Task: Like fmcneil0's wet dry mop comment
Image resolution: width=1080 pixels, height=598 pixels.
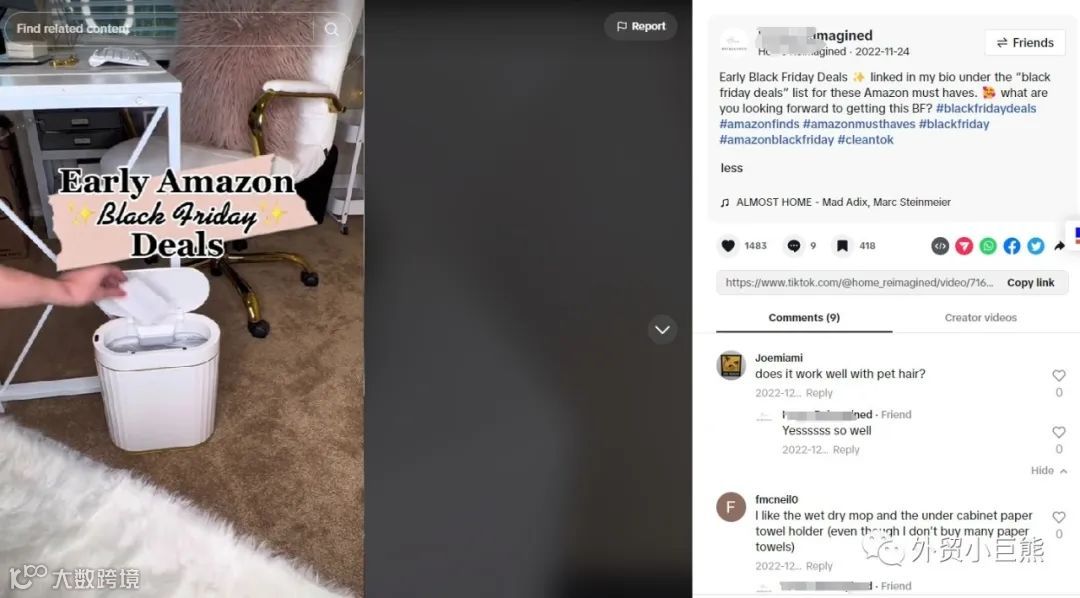Action: (x=1059, y=517)
